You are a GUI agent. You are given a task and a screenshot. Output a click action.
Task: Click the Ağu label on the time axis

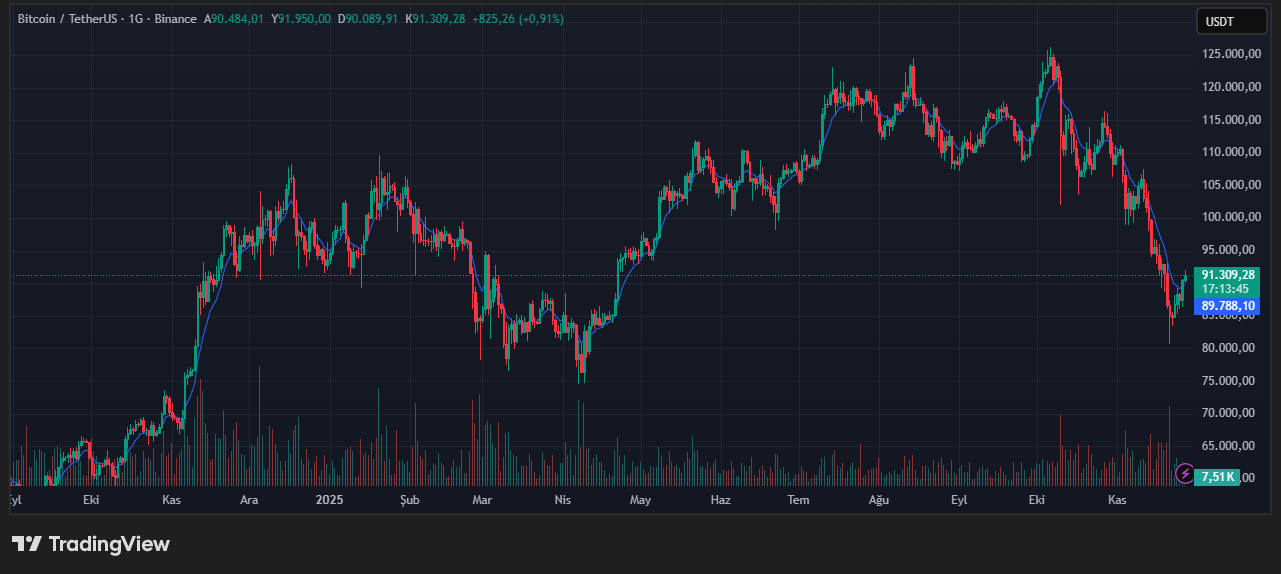click(x=878, y=499)
